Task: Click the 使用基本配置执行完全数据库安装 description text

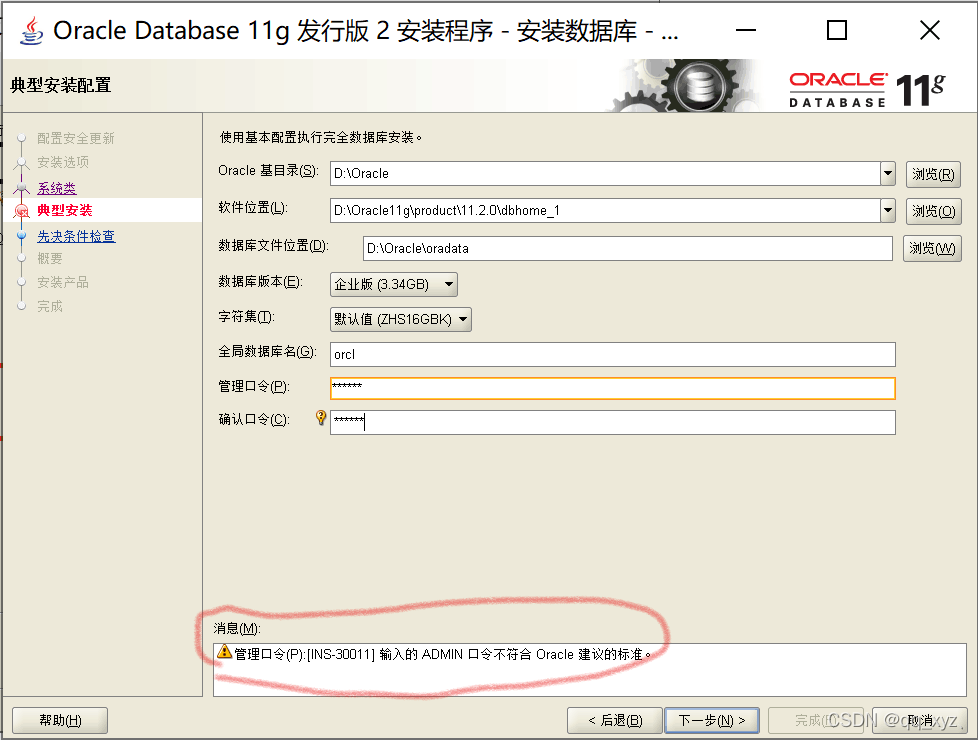Action: (321, 137)
